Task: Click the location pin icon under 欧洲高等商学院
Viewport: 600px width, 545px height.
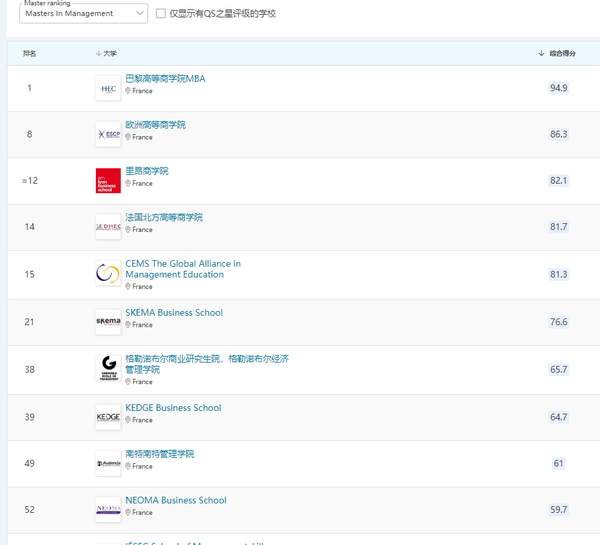Action: point(128,137)
